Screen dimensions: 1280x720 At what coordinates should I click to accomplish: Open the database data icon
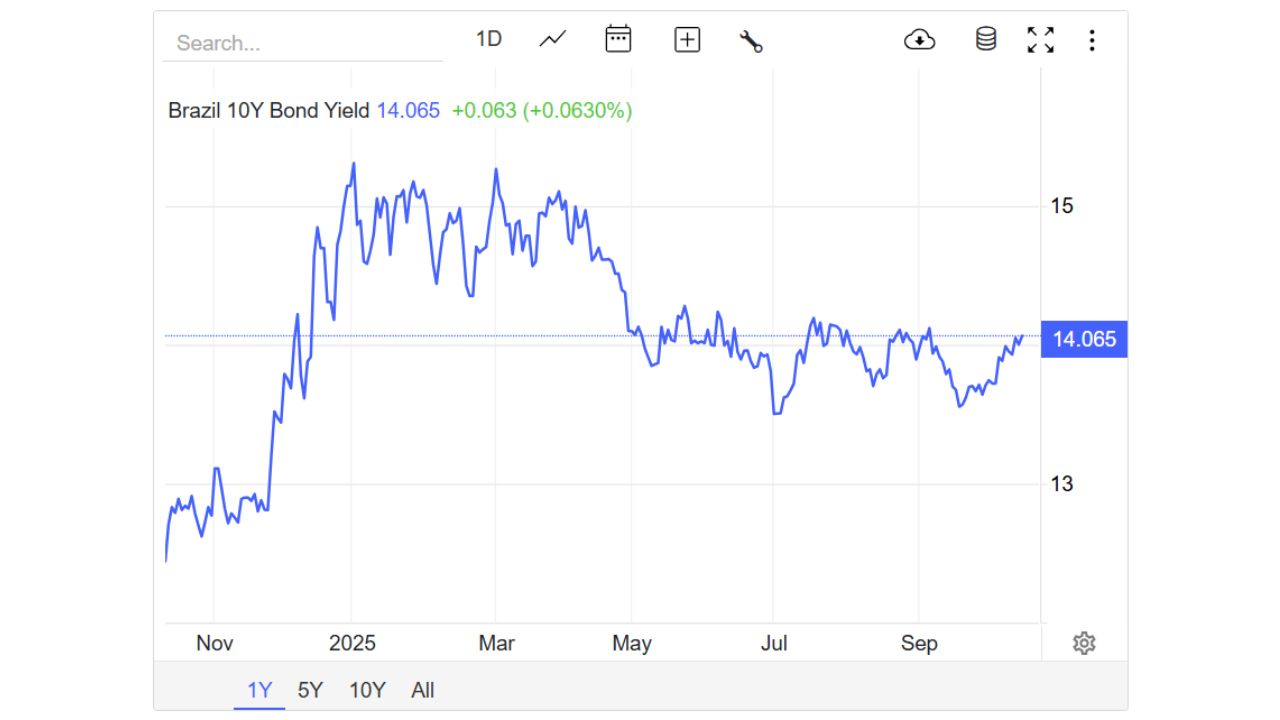(986, 40)
